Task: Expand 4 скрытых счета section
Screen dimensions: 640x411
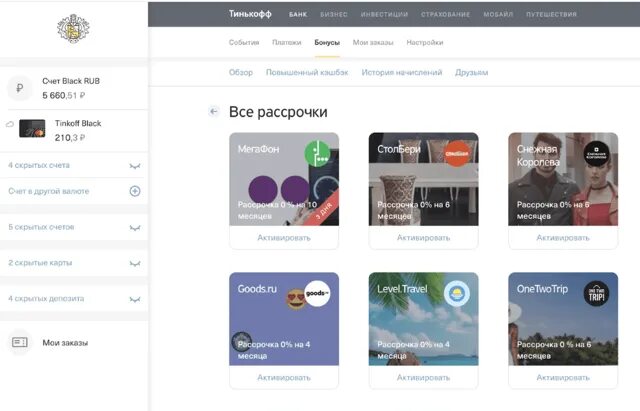Action: point(74,165)
